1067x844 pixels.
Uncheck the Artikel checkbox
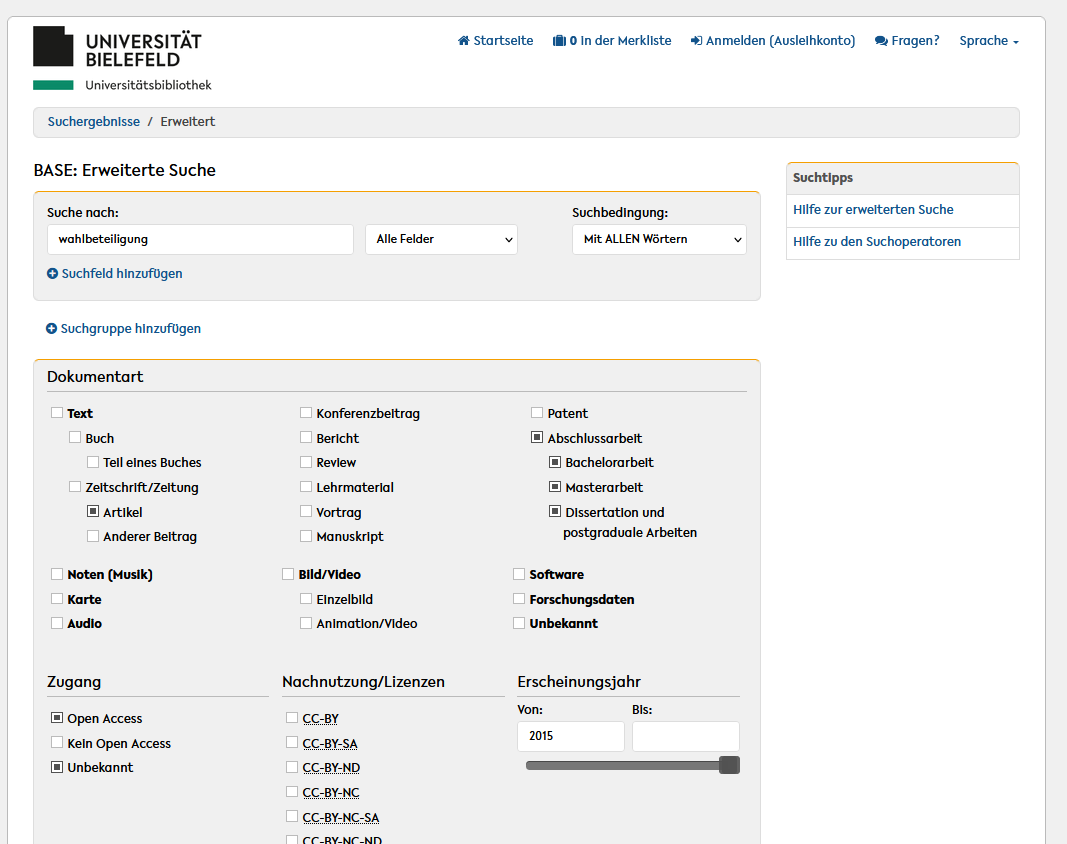coord(93,510)
